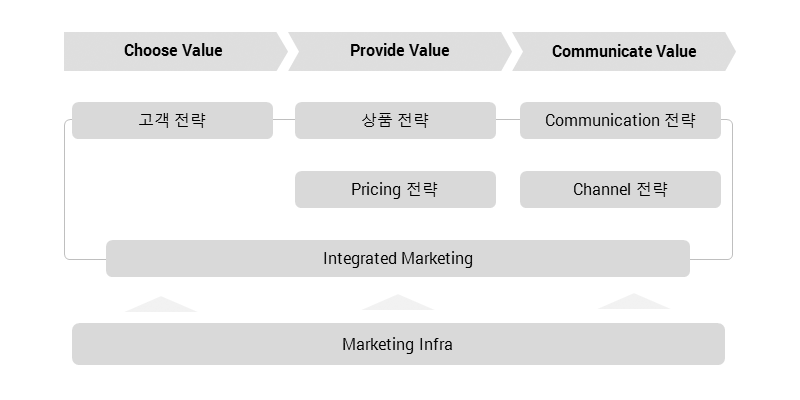
Task: Click connector line between 고객 and 상품 전략
Action: coord(284,120)
